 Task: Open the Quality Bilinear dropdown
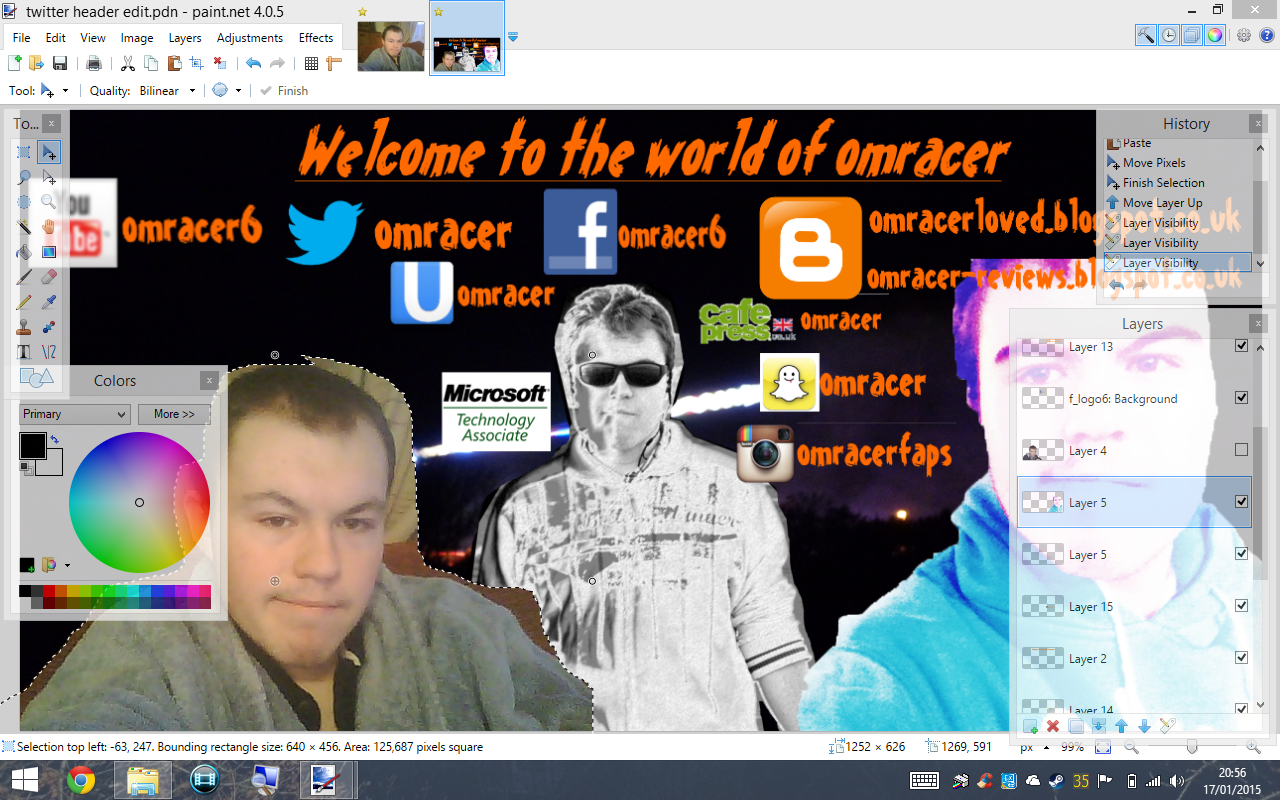167,91
